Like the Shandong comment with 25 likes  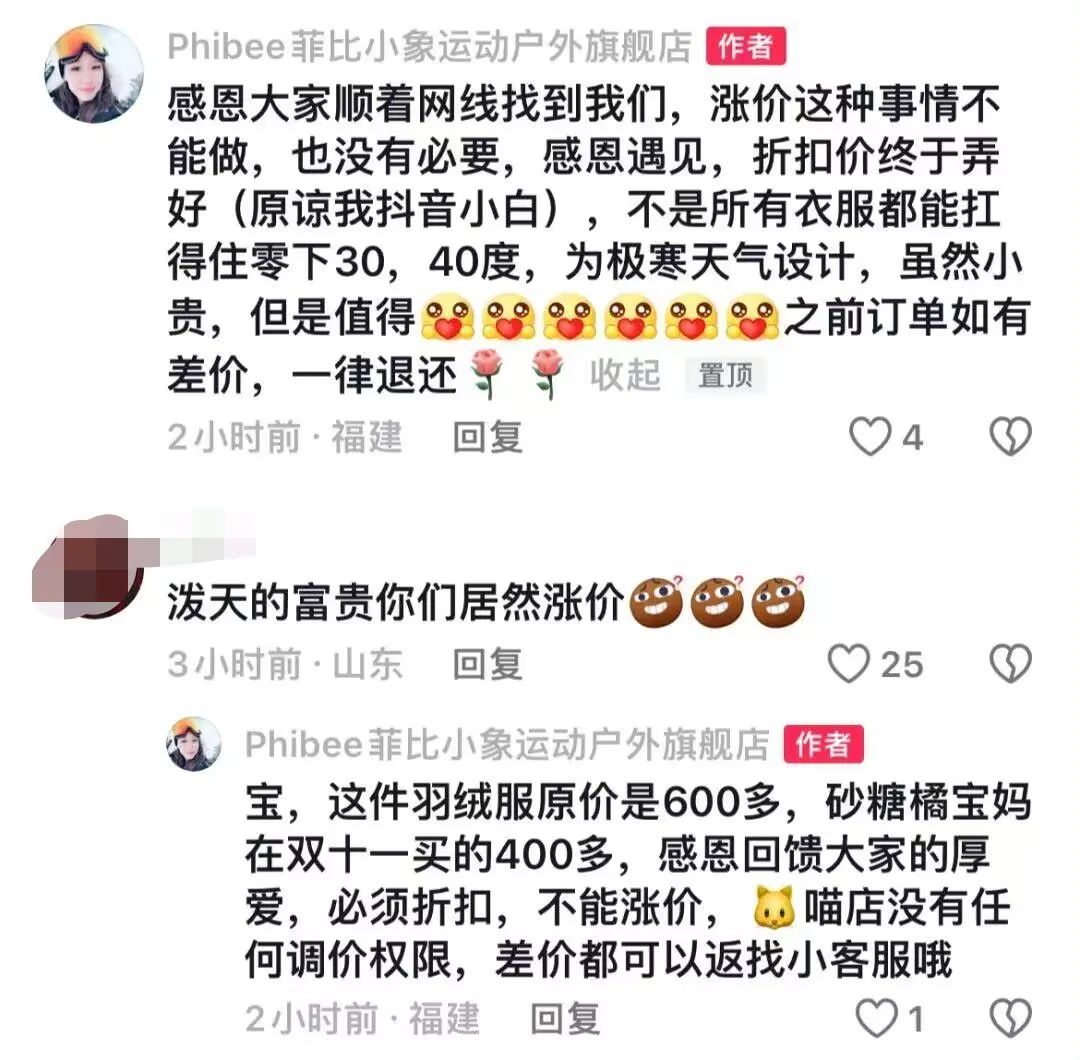[849, 664]
